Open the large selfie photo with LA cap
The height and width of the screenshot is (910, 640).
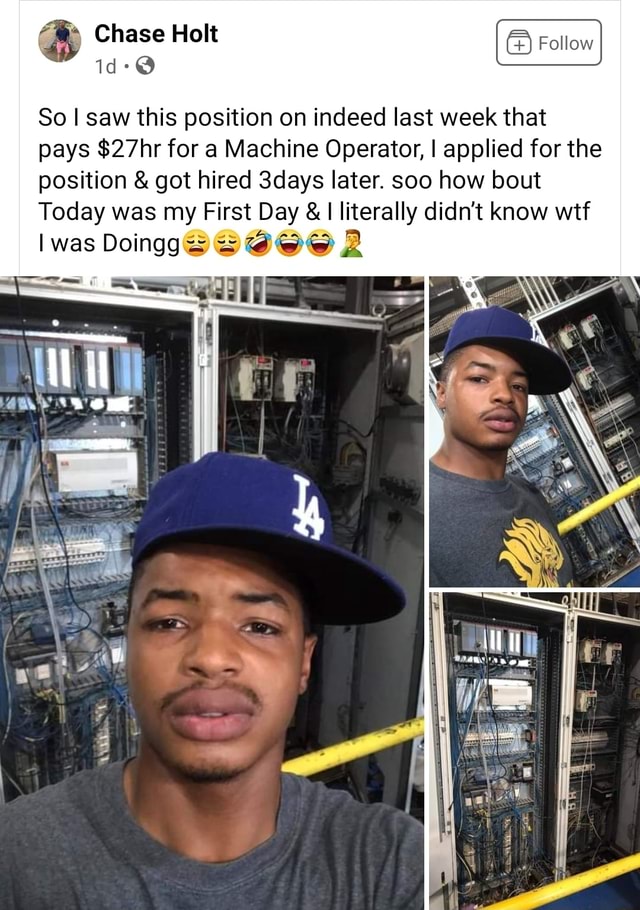[212, 593]
